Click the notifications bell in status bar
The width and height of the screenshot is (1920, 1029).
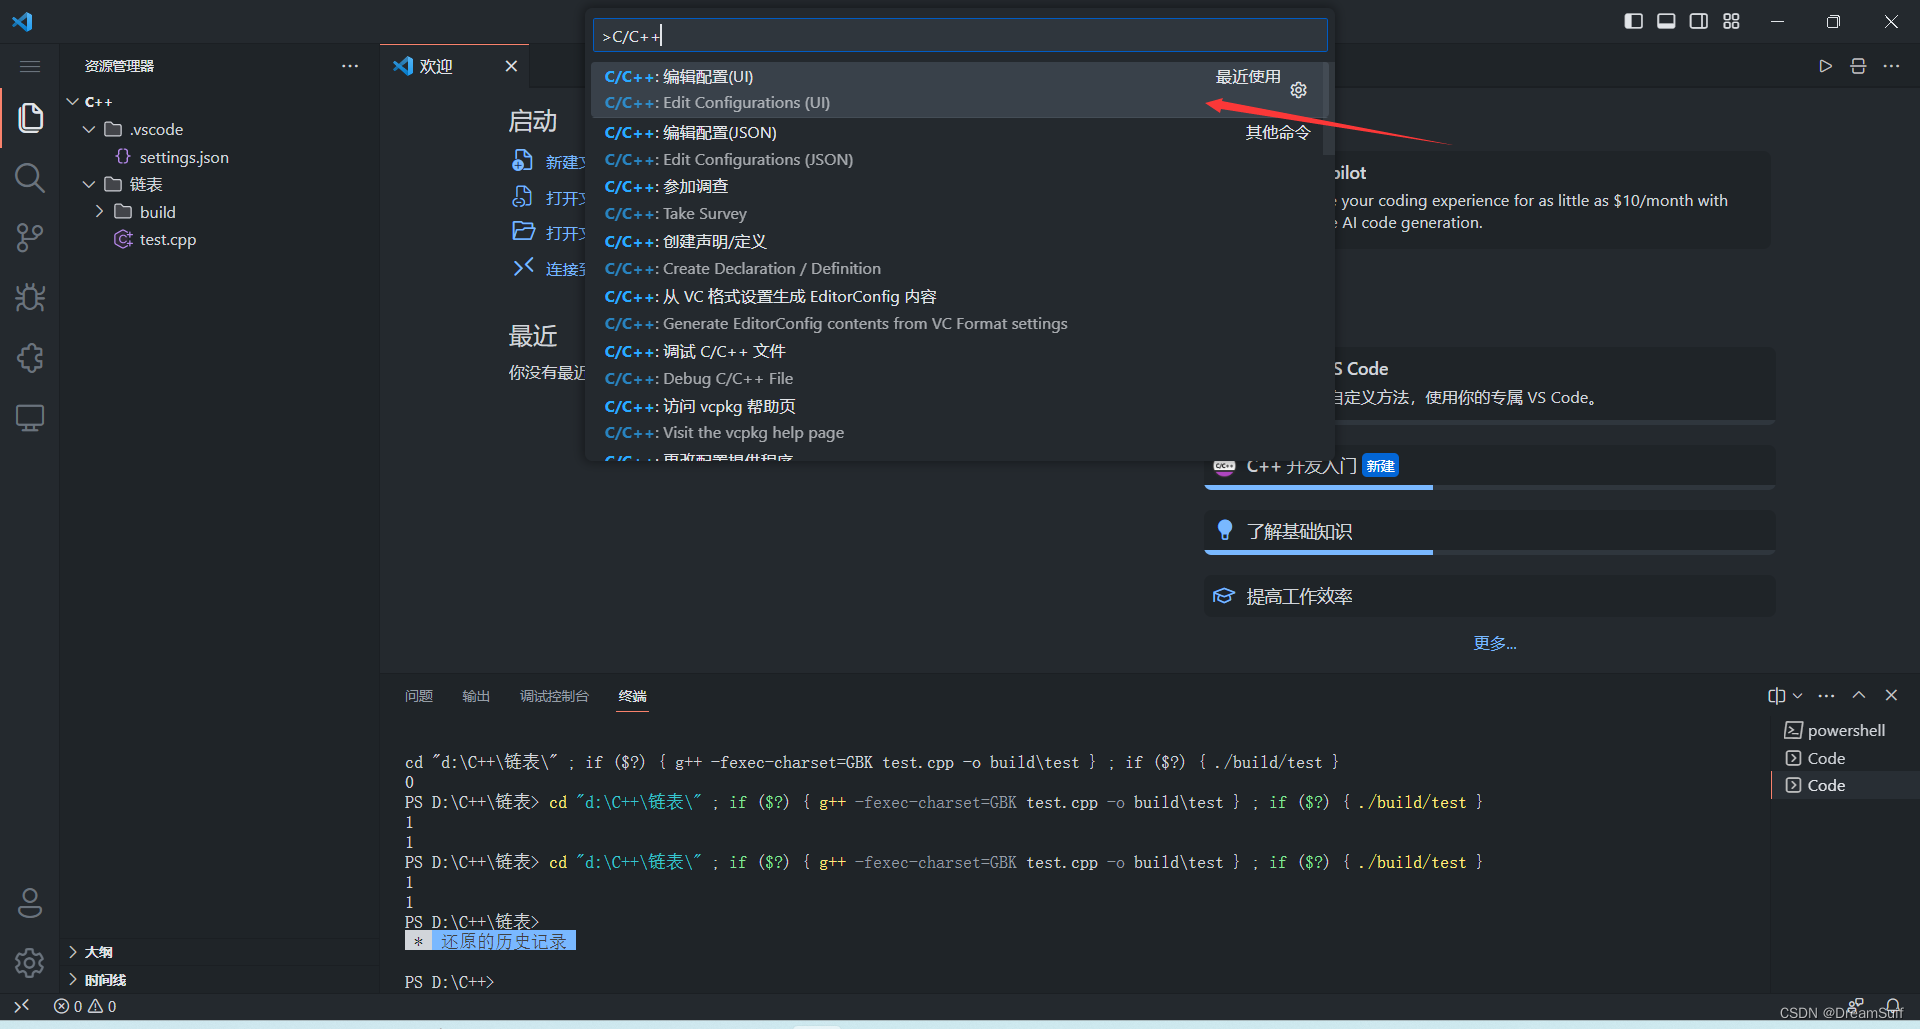1893,1006
